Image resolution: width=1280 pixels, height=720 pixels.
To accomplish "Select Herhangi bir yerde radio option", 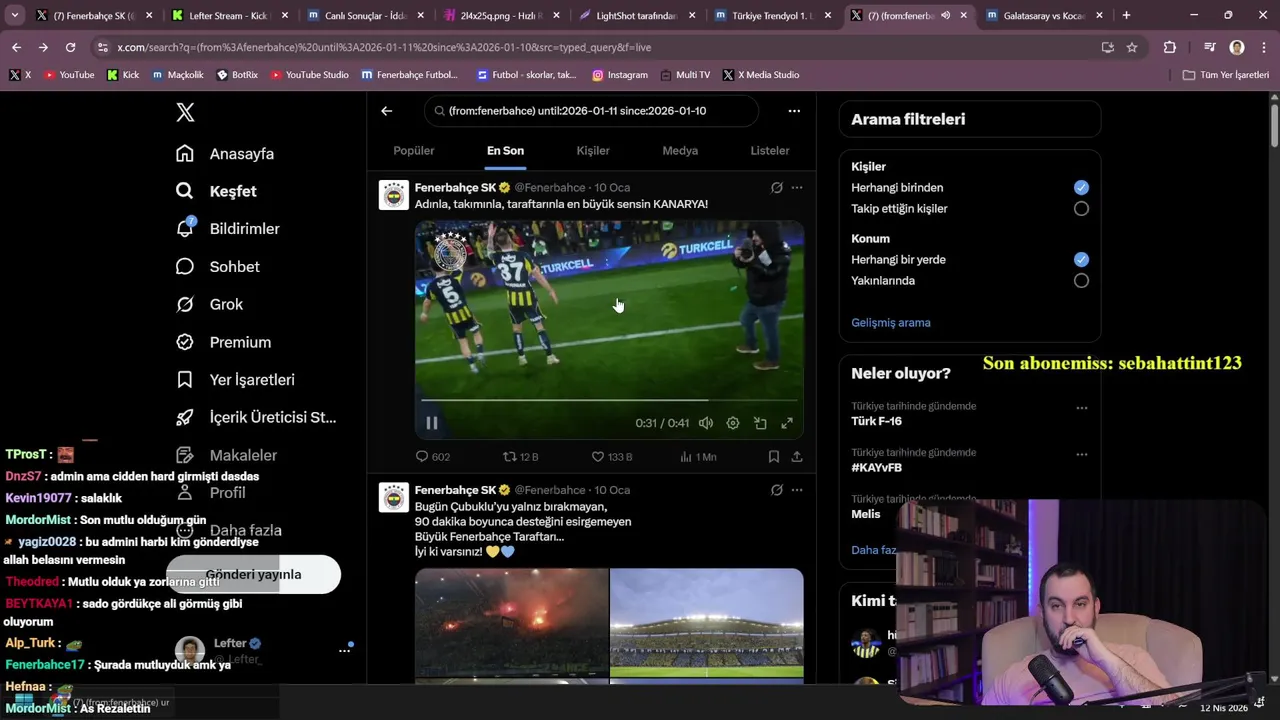I will pyautogui.click(x=1081, y=260).
